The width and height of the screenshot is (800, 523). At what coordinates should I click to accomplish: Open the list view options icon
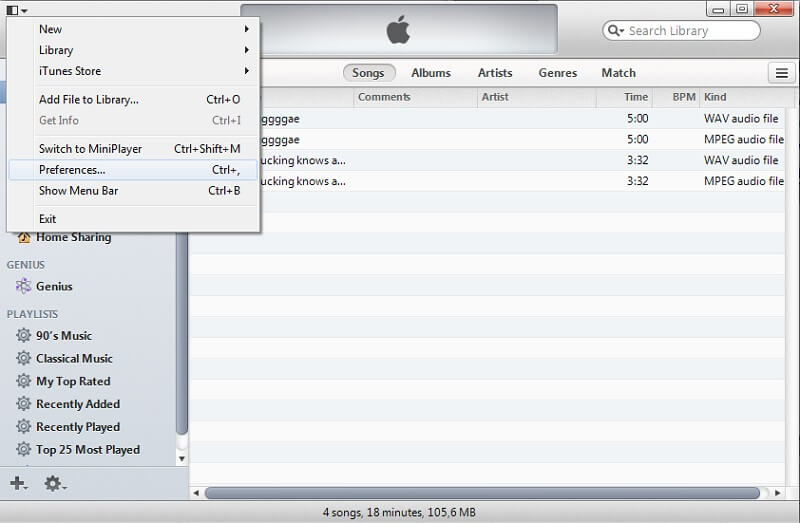click(782, 73)
